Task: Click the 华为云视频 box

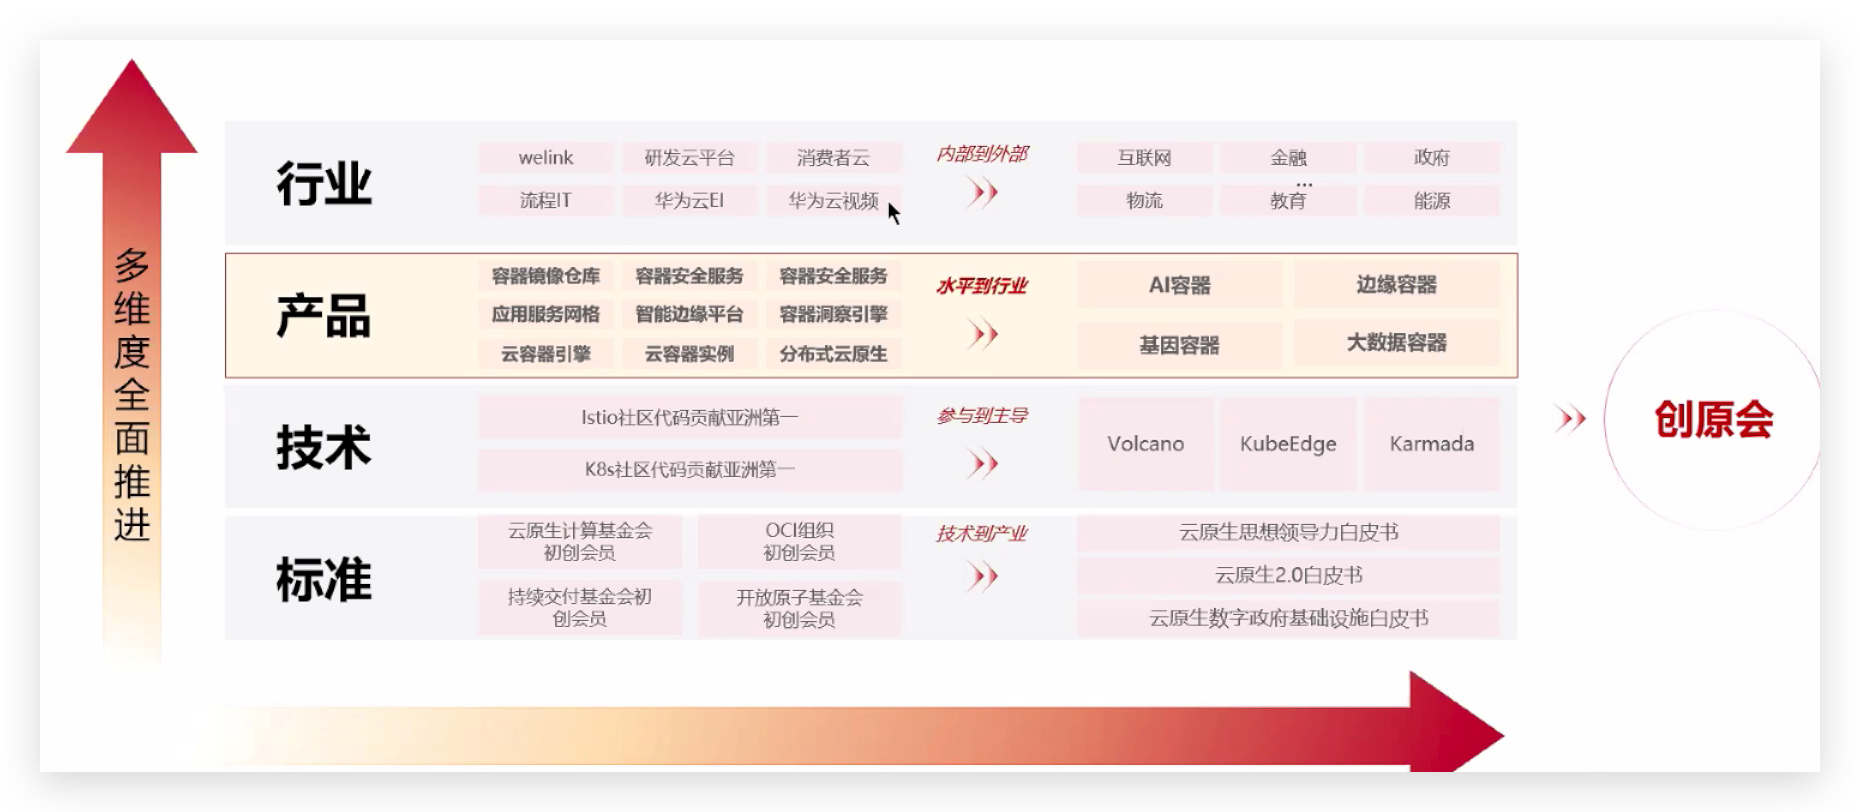Action: [x=833, y=201]
